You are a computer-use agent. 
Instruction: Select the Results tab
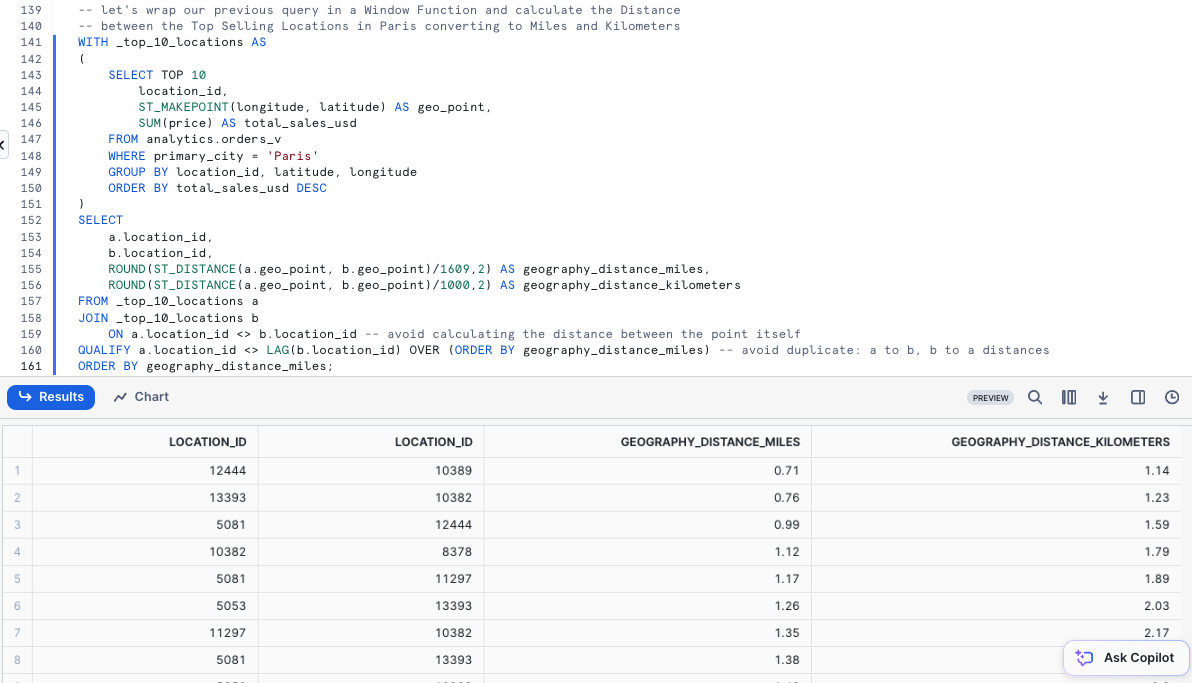[51, 397]
